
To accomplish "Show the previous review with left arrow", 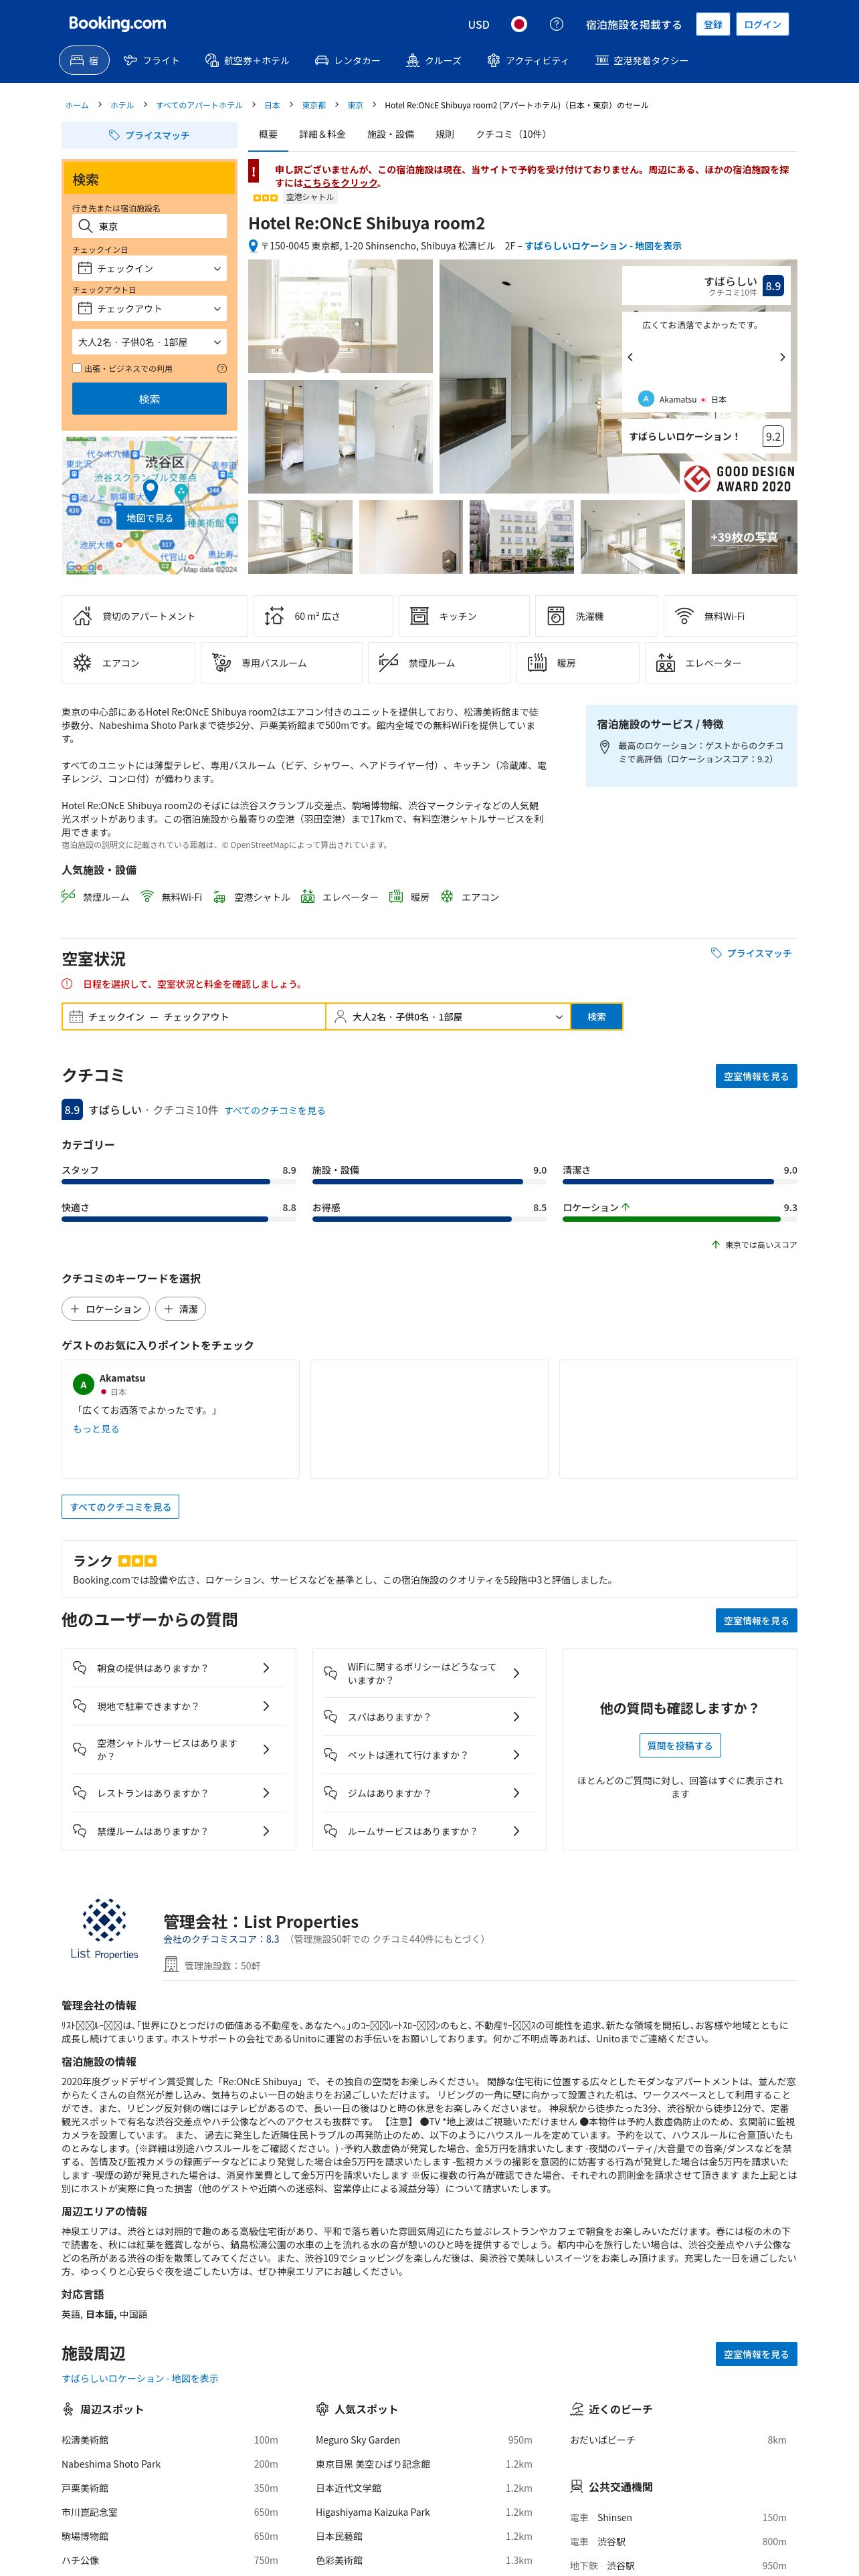I will coord(630,357).
